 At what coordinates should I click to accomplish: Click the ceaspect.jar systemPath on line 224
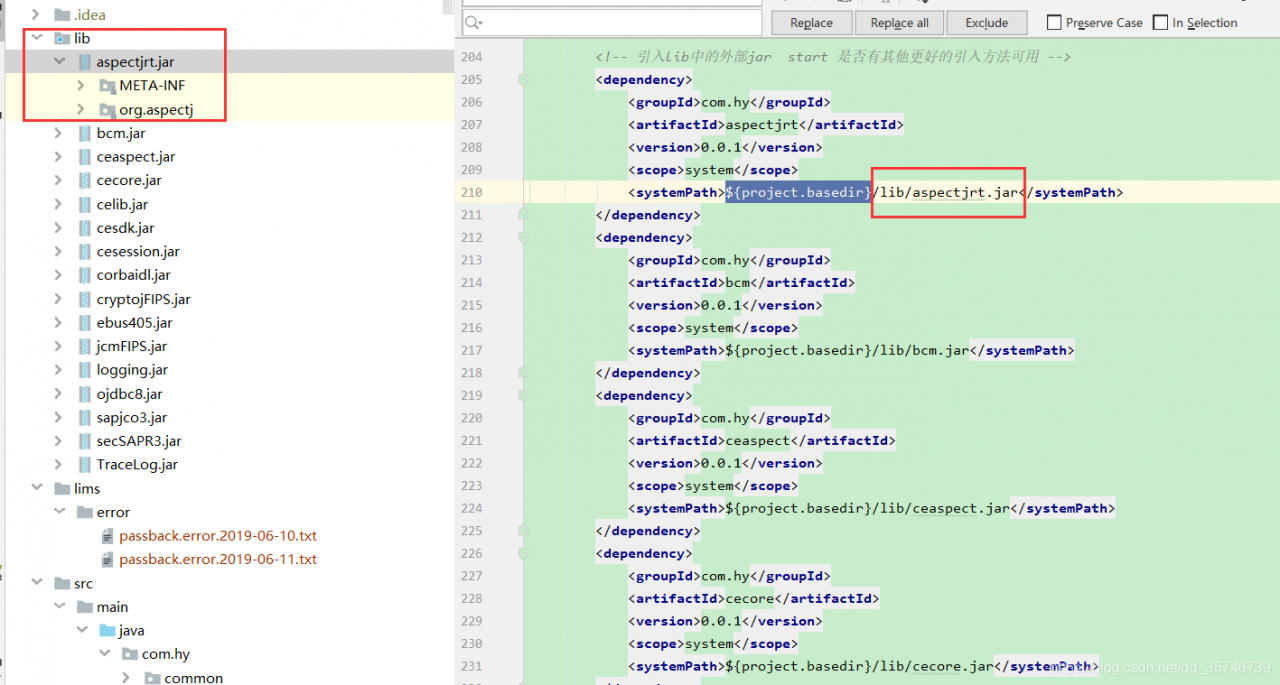click(x=868, y=509)
